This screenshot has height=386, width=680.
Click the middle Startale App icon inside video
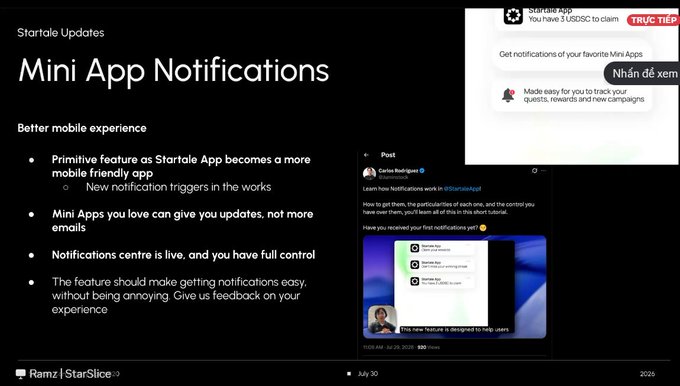tap(415, 265)
